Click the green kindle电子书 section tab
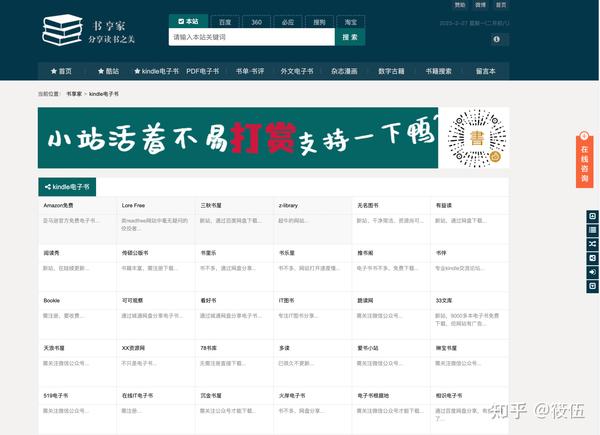This screenshot has height=435, width=600. pos(67,187)
